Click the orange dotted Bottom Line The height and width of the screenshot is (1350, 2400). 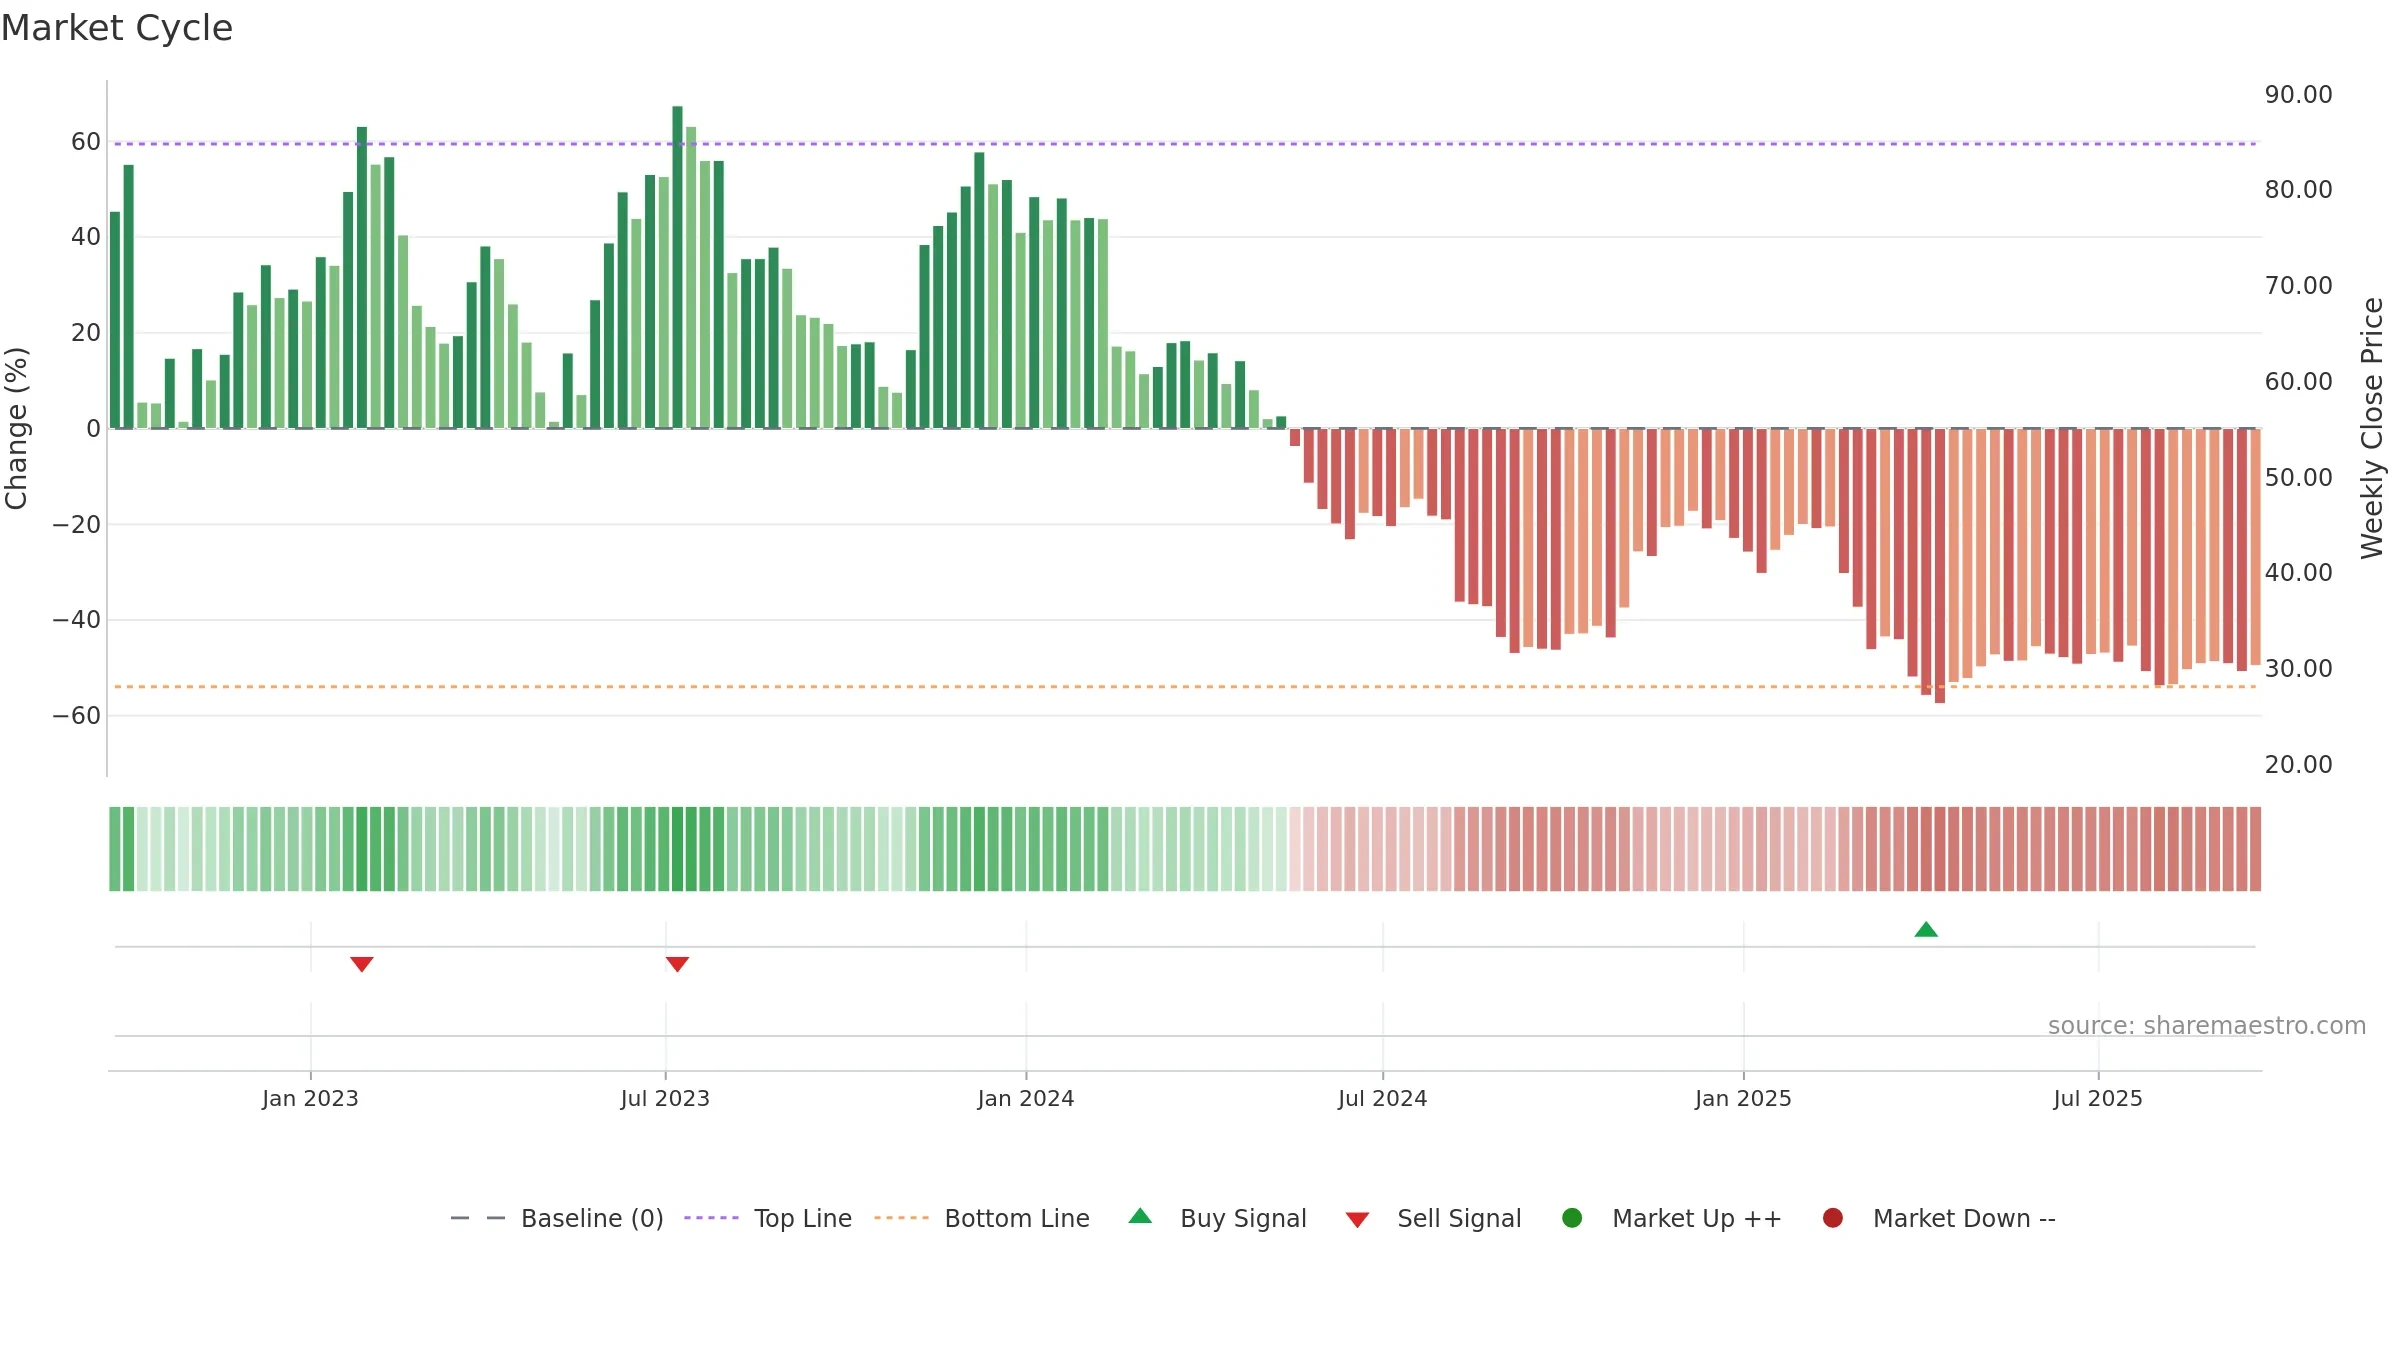point(1185,687)
